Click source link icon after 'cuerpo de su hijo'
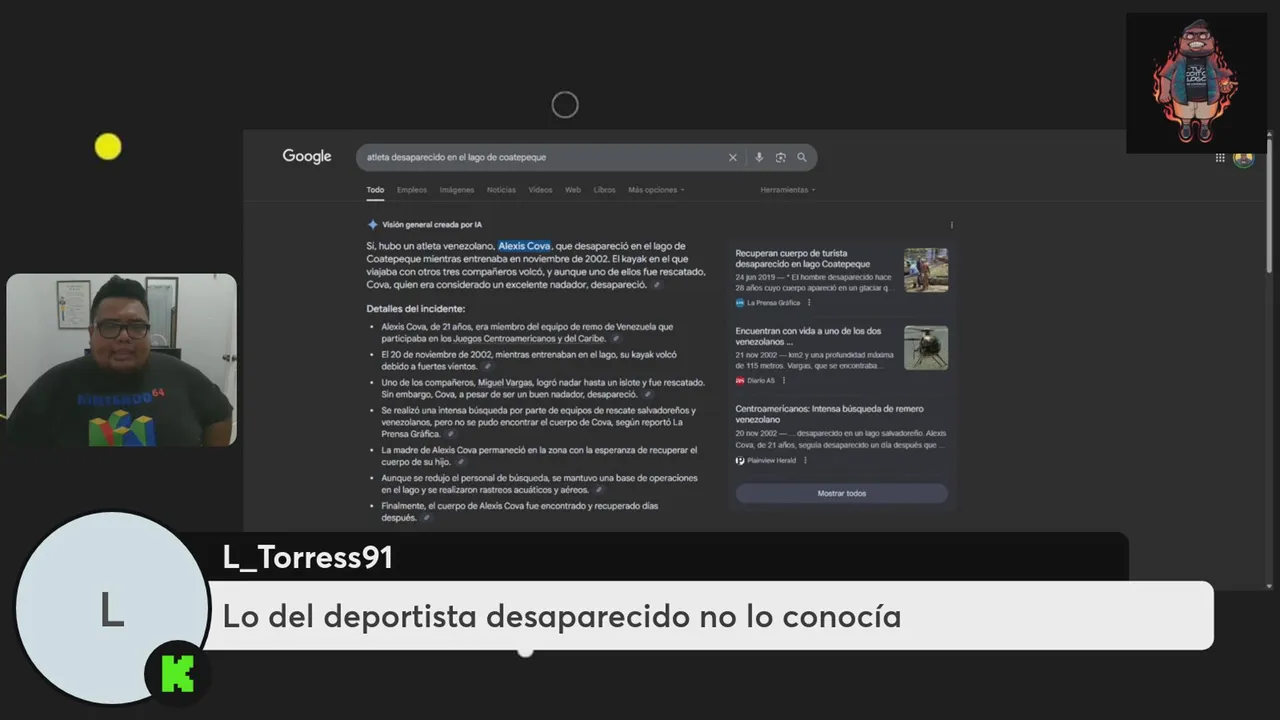 pyautogui.click(x=461, y=463)
